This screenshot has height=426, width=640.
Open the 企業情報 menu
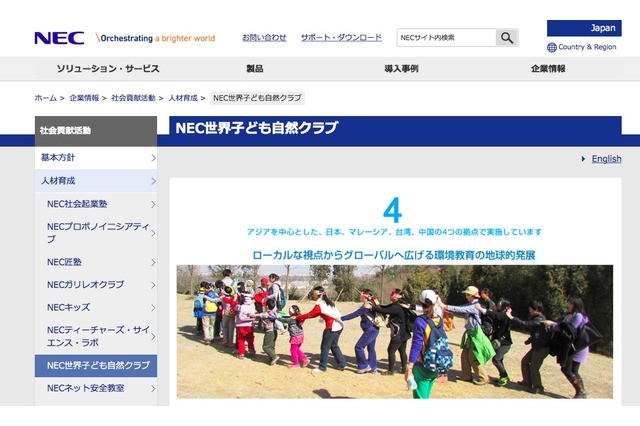[548, 69]
